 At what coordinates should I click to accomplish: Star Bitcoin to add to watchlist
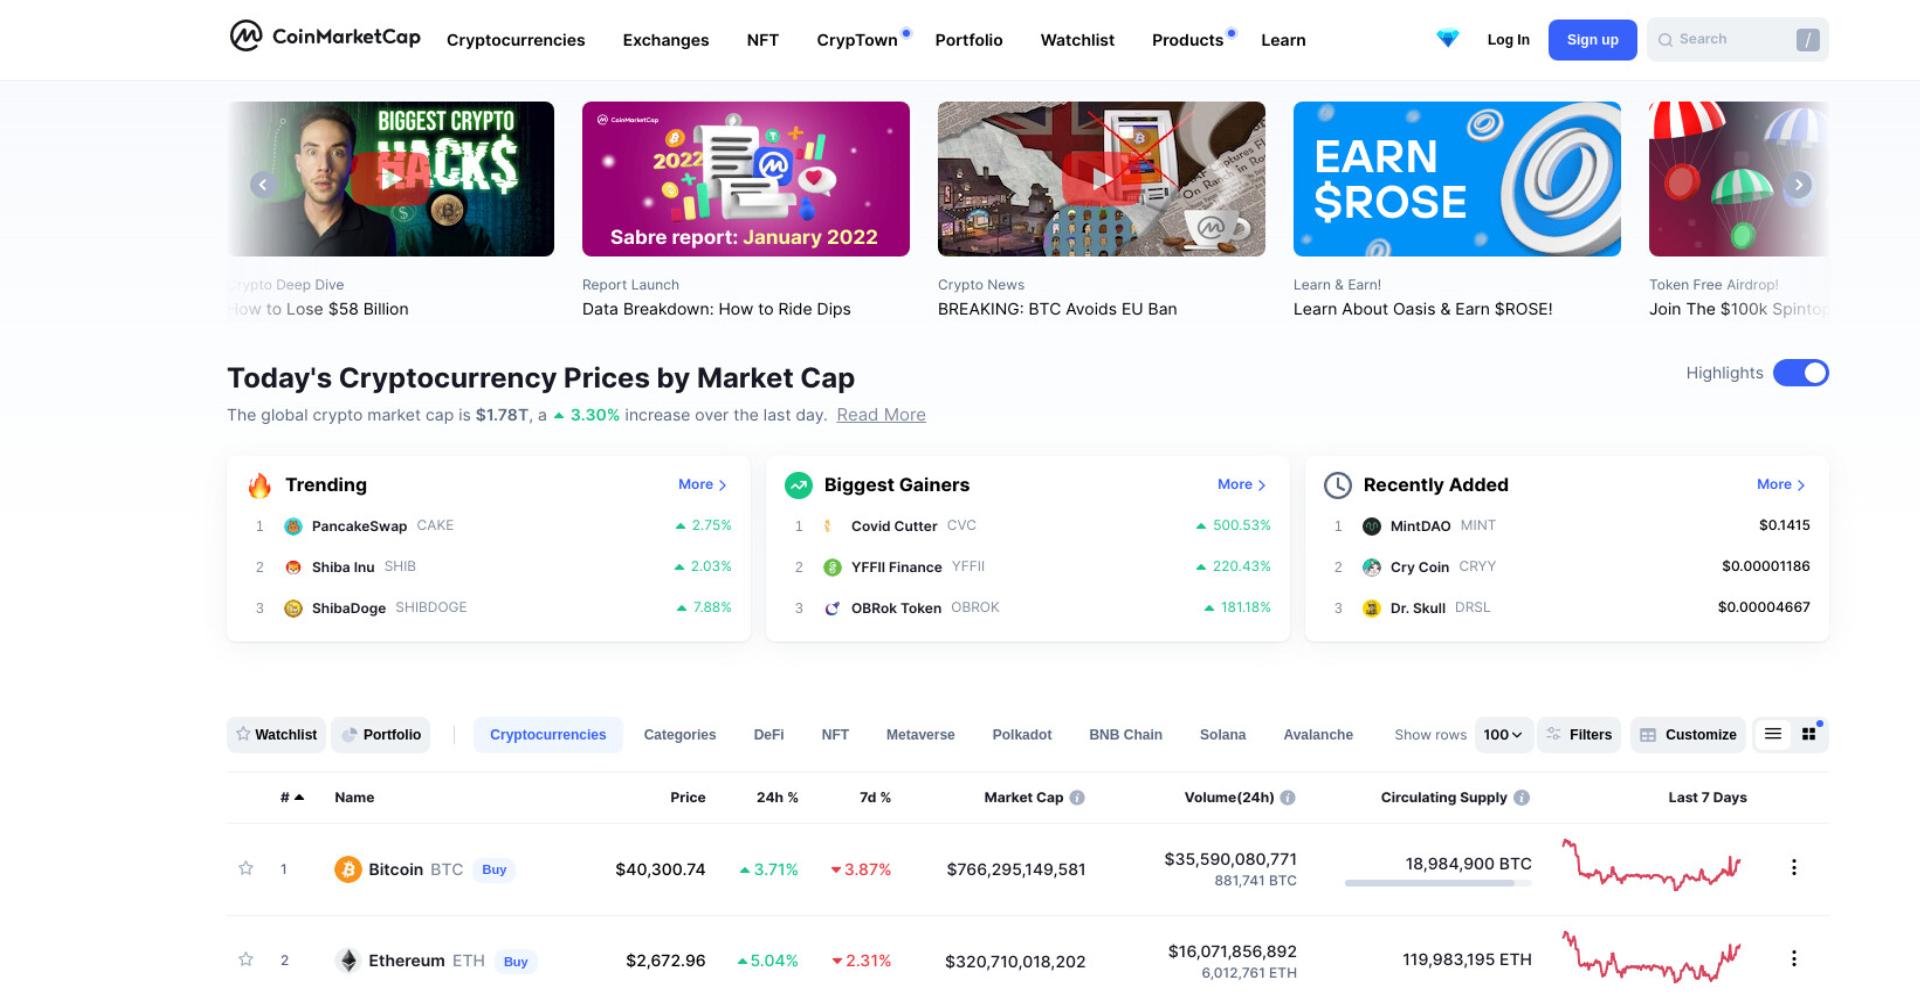click(x=246, y=868)
